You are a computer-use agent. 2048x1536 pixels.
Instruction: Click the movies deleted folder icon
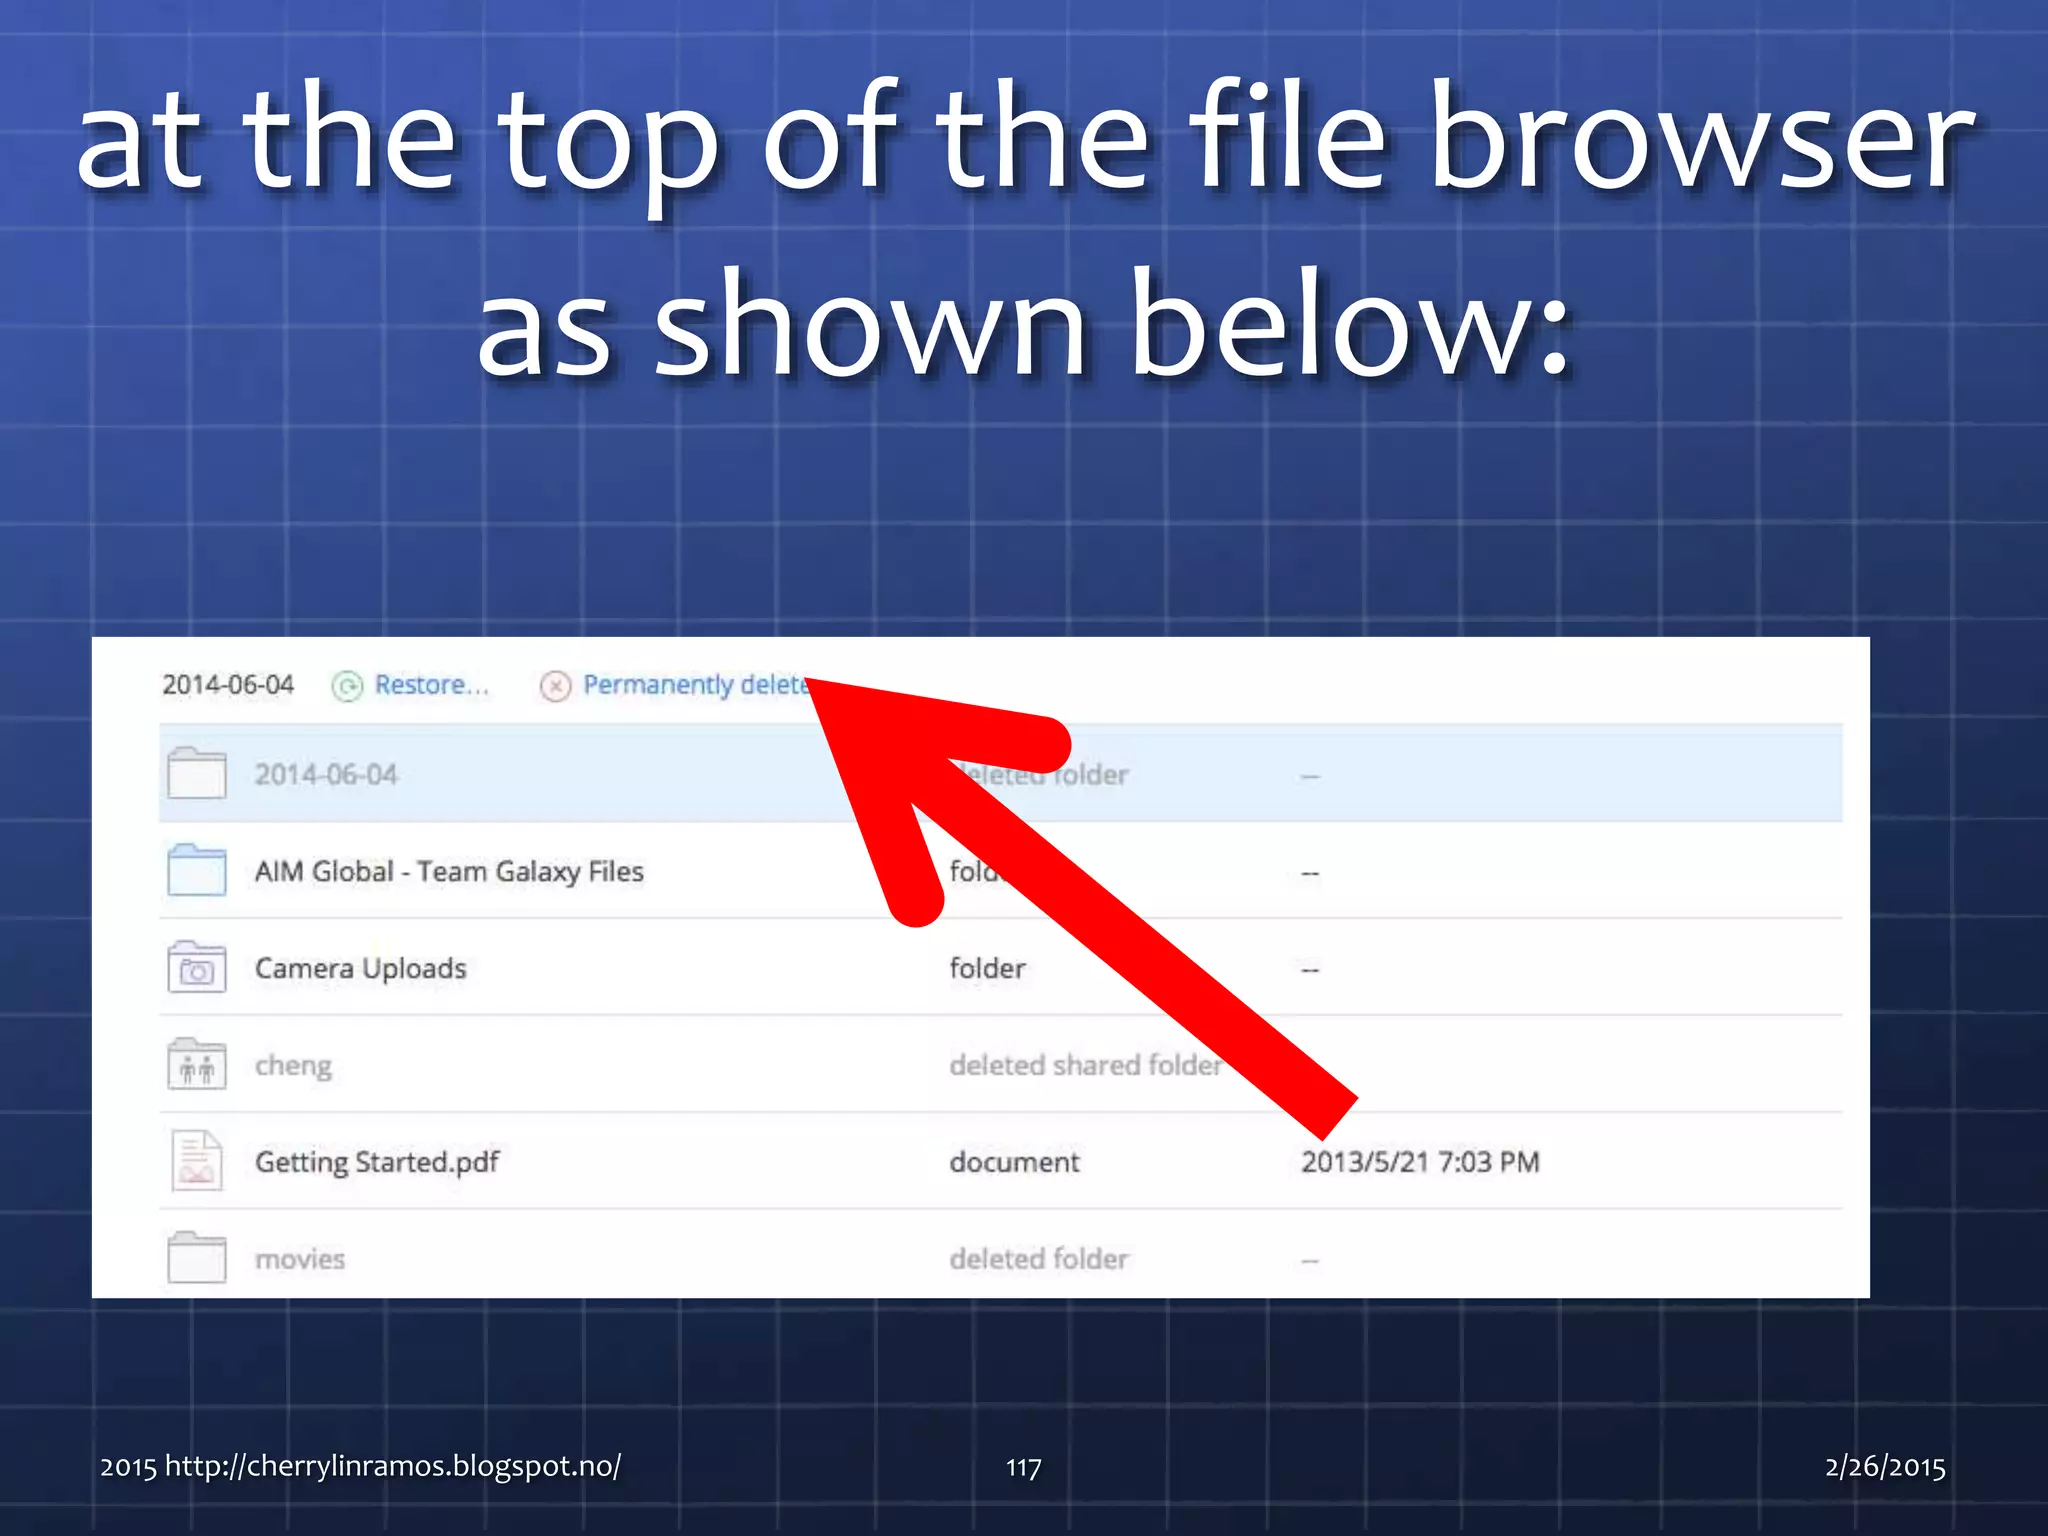tap(197, 1257)
